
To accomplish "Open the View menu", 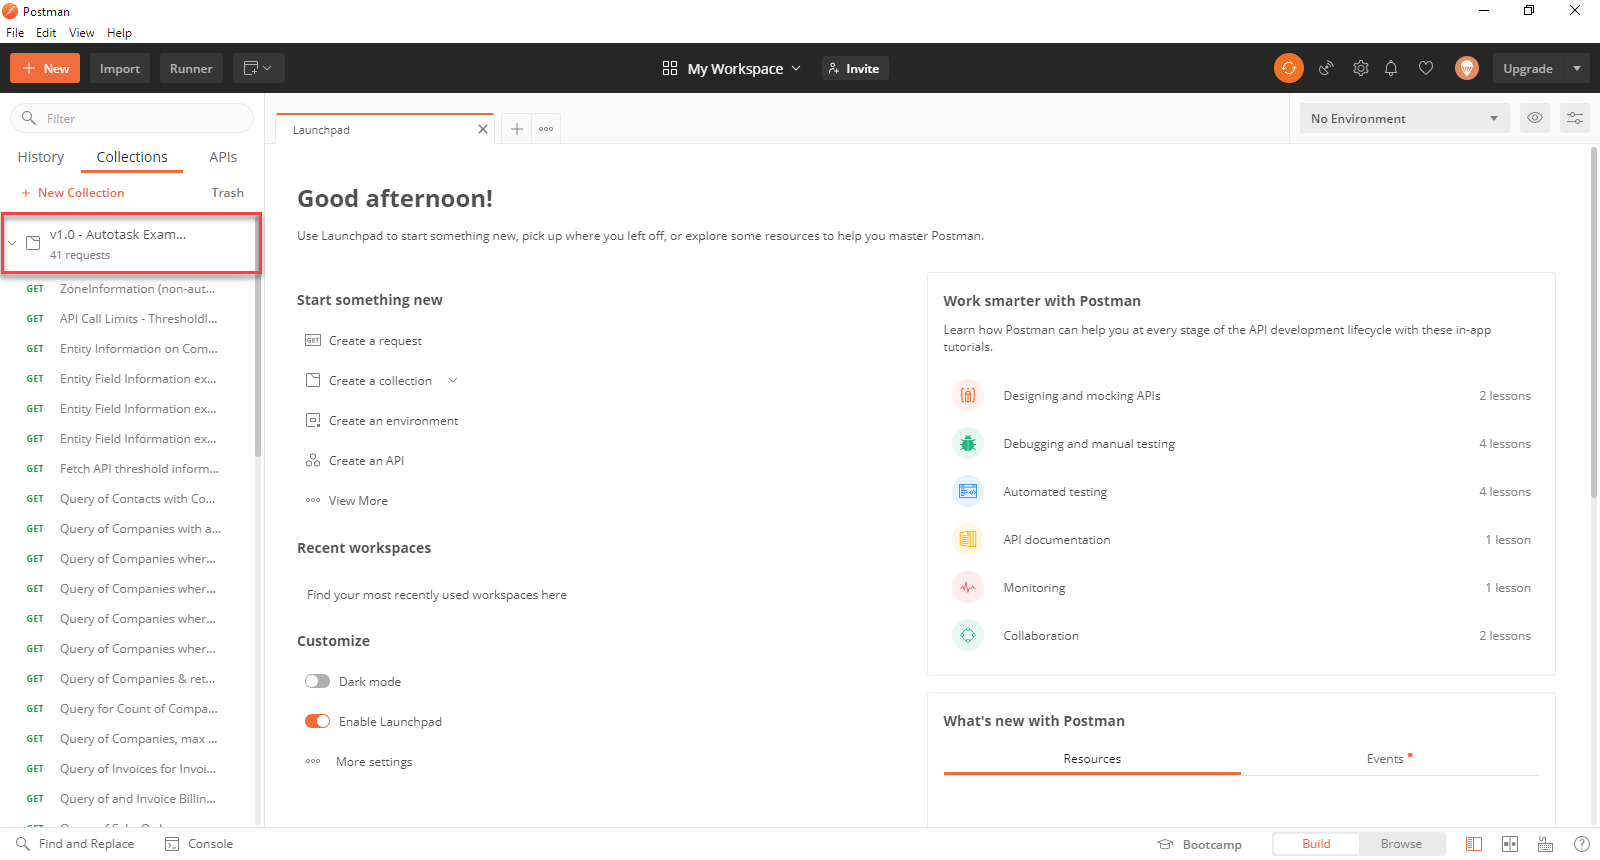I will click(81, 33).
